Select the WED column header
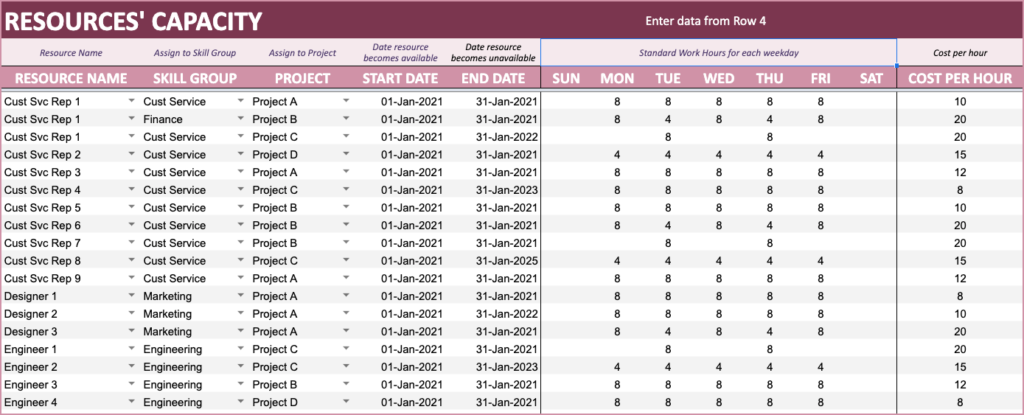The image size is (1024, 415). coord(719,78)
